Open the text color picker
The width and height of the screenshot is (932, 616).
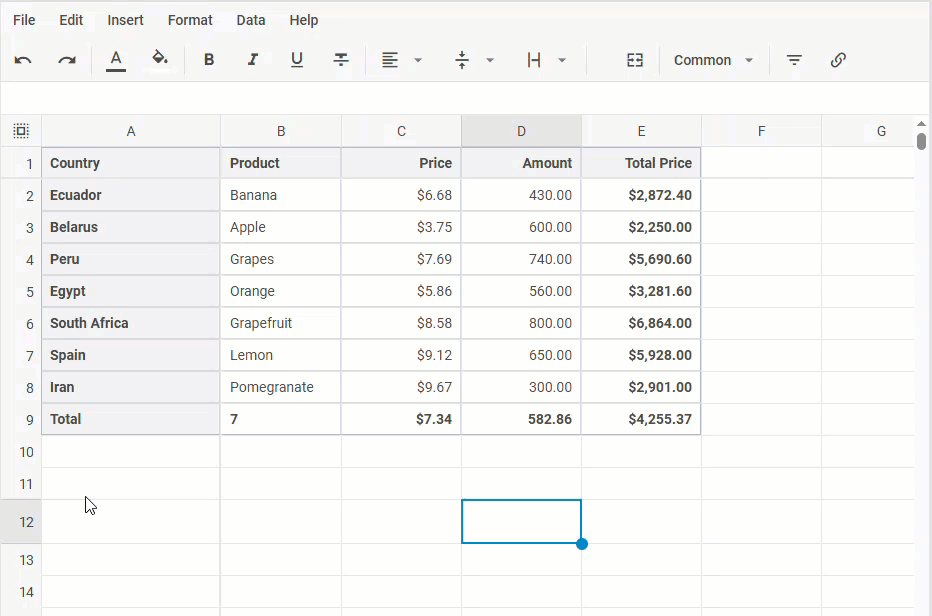pos(116,60)
